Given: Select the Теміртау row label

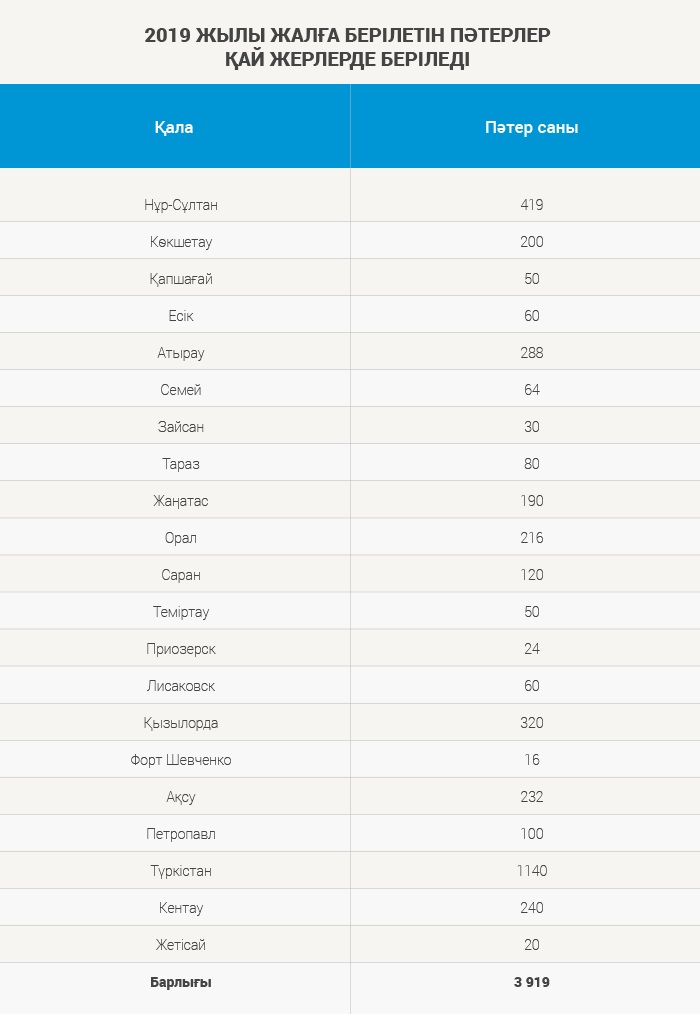Looking at the screenshot, I should [x=180, y=612].
